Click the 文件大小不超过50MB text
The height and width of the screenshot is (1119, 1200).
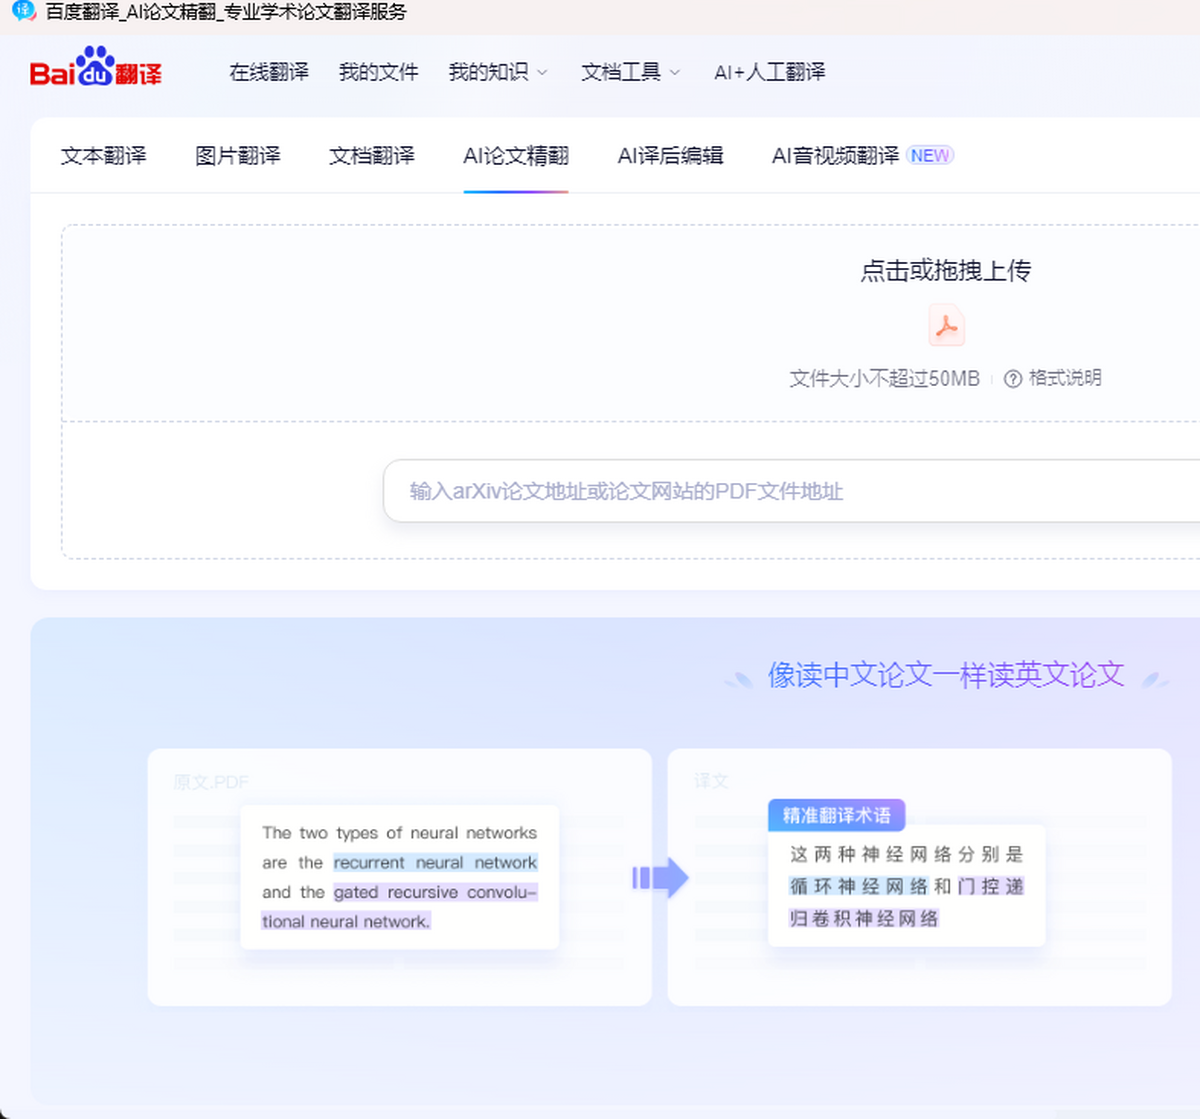click(885, 378)
